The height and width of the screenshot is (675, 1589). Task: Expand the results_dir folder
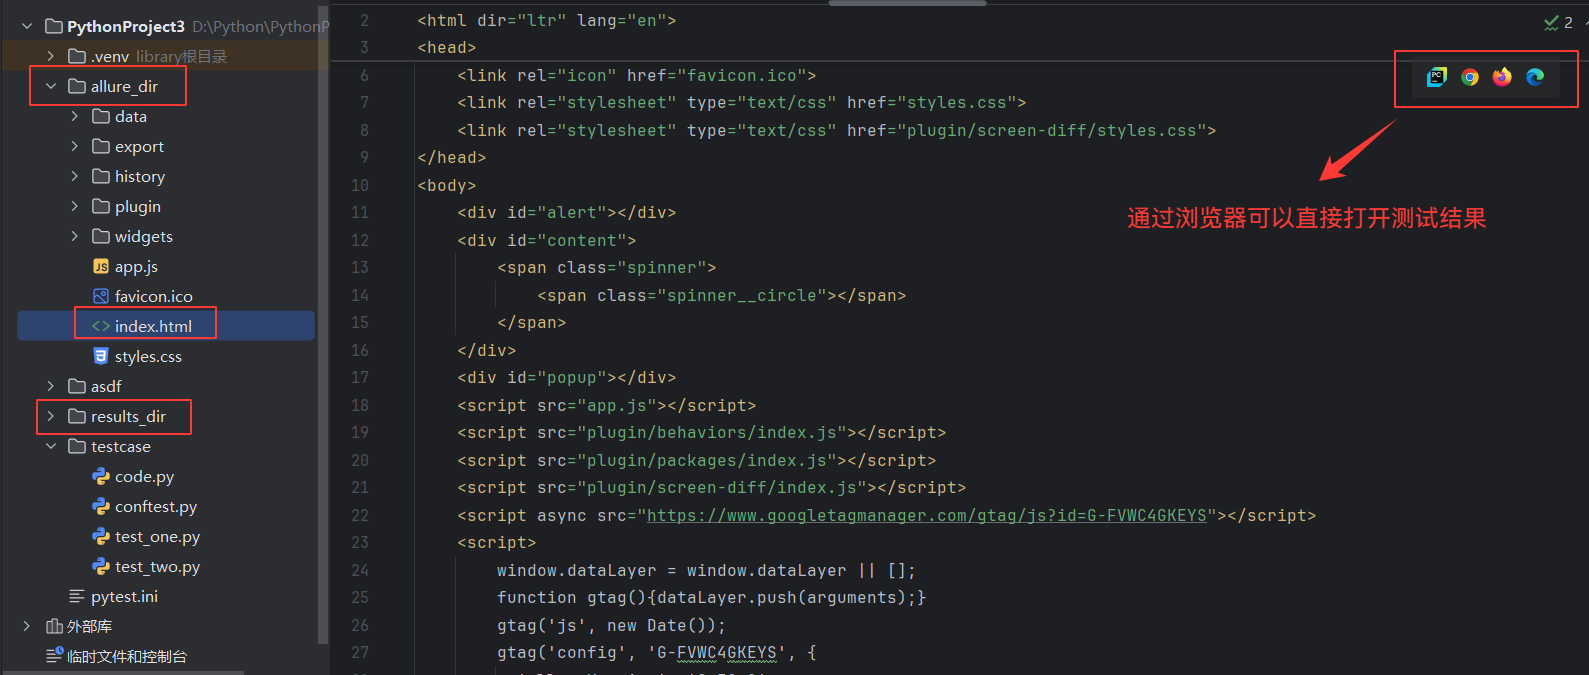tap(51, 416)
